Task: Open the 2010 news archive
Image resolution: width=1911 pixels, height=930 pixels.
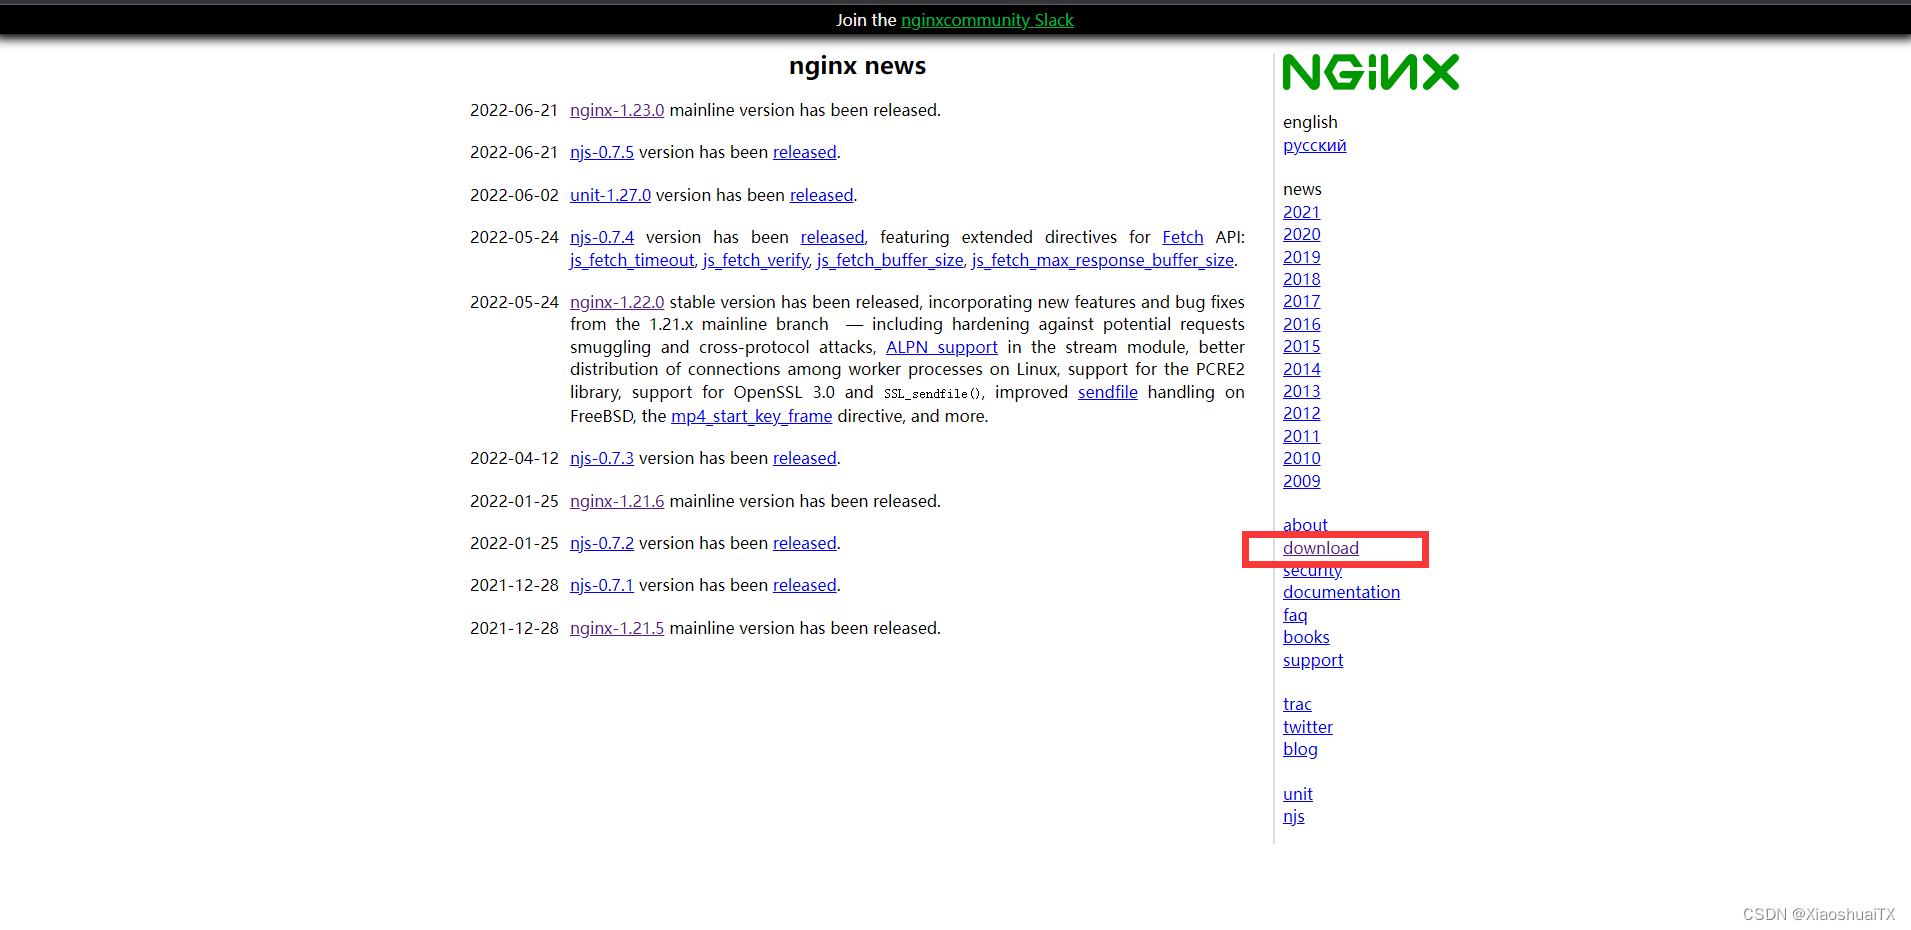Action: point(1302,458)
